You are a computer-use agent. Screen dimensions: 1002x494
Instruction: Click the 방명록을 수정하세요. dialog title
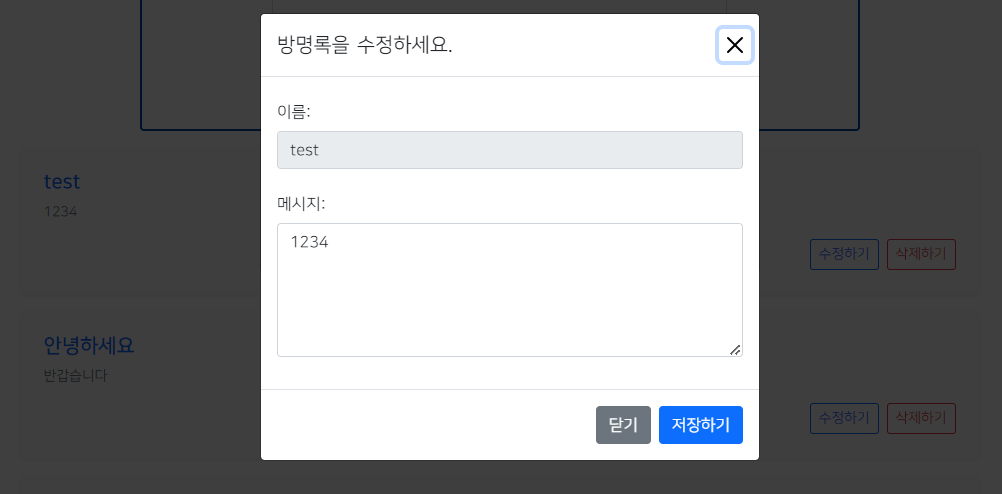[365, 45]
